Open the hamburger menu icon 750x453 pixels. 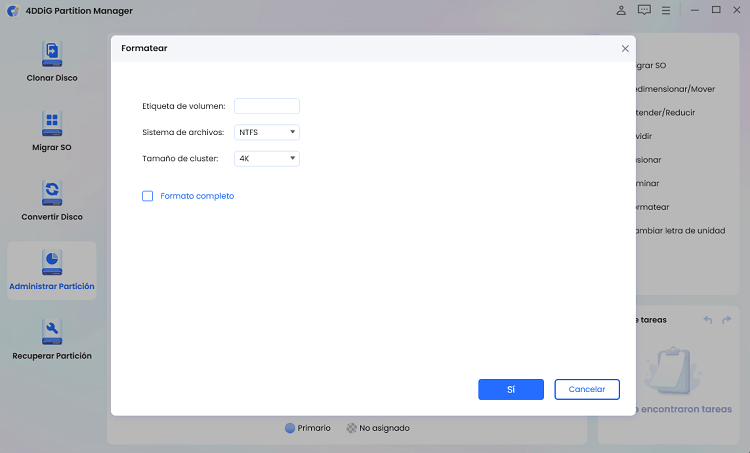666,10
